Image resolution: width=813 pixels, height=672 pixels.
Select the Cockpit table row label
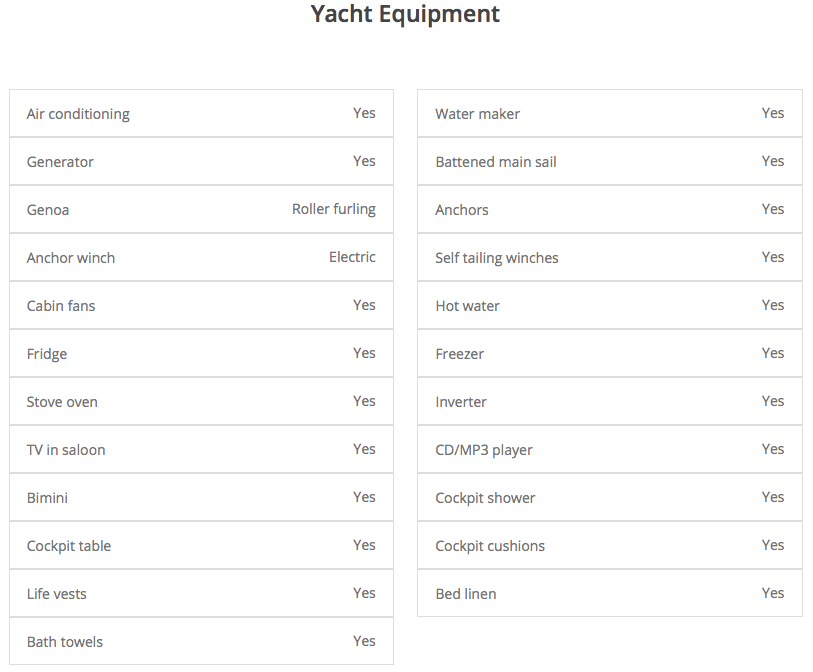coord(69,546)
